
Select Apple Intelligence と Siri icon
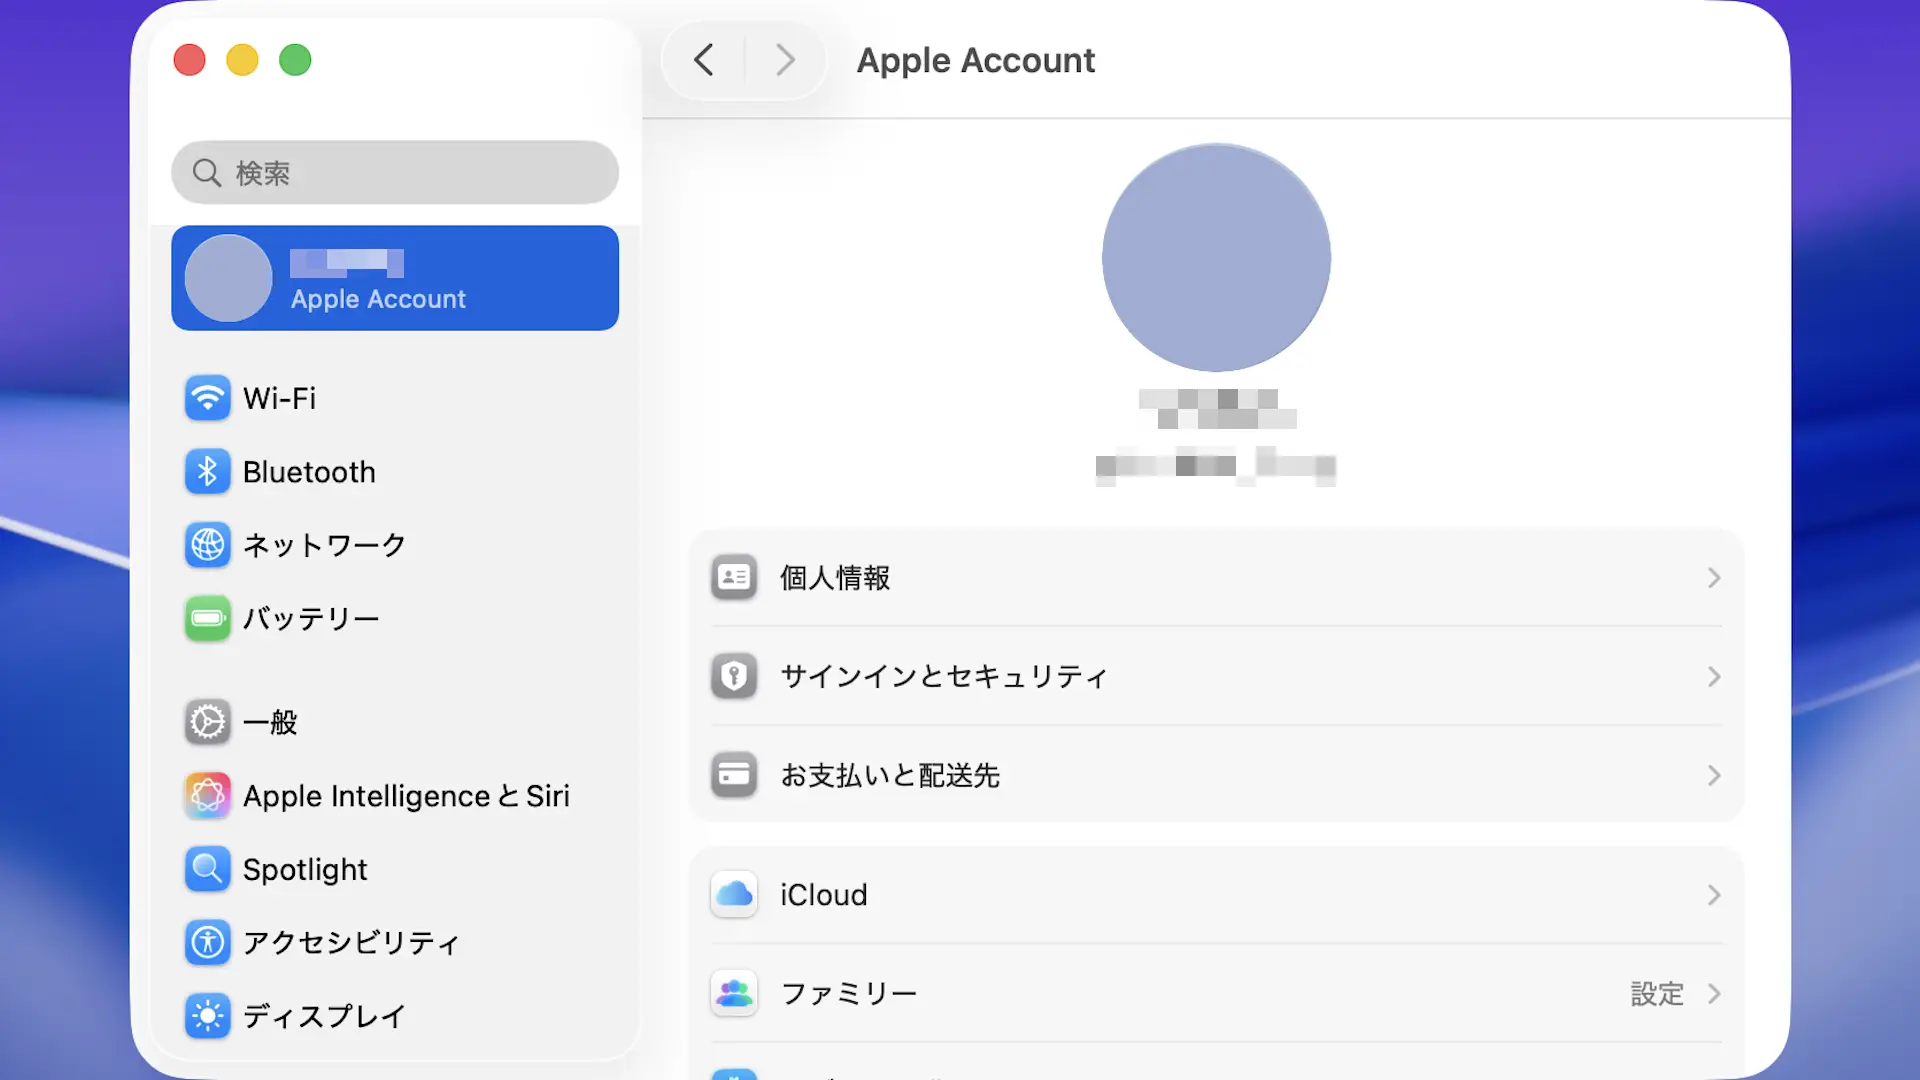click(x=207, y=796)
